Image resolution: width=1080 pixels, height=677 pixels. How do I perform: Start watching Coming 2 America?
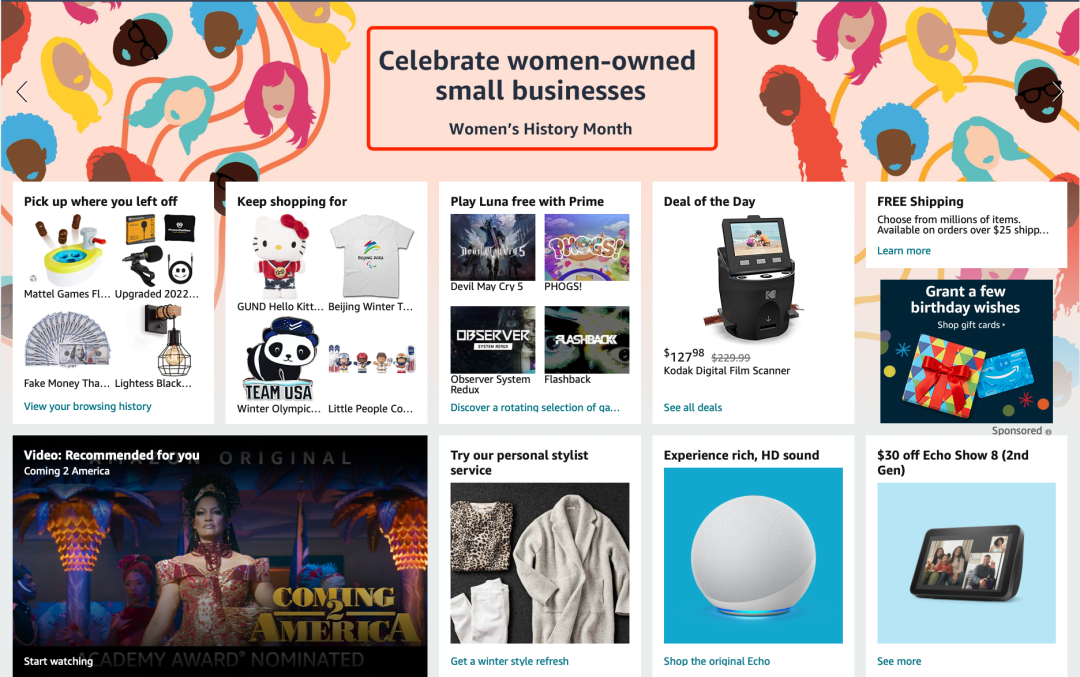click(x=58, y=661)
